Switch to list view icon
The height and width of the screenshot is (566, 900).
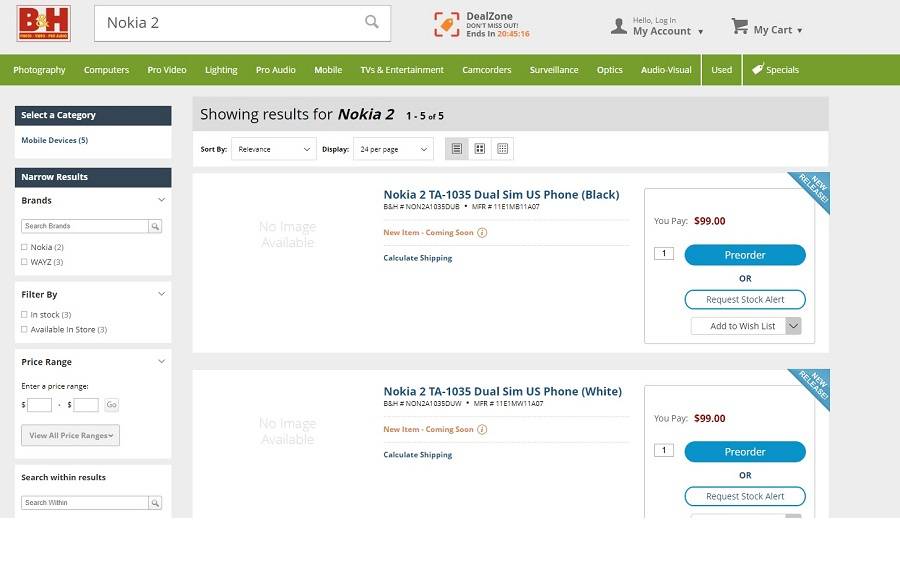457,149
